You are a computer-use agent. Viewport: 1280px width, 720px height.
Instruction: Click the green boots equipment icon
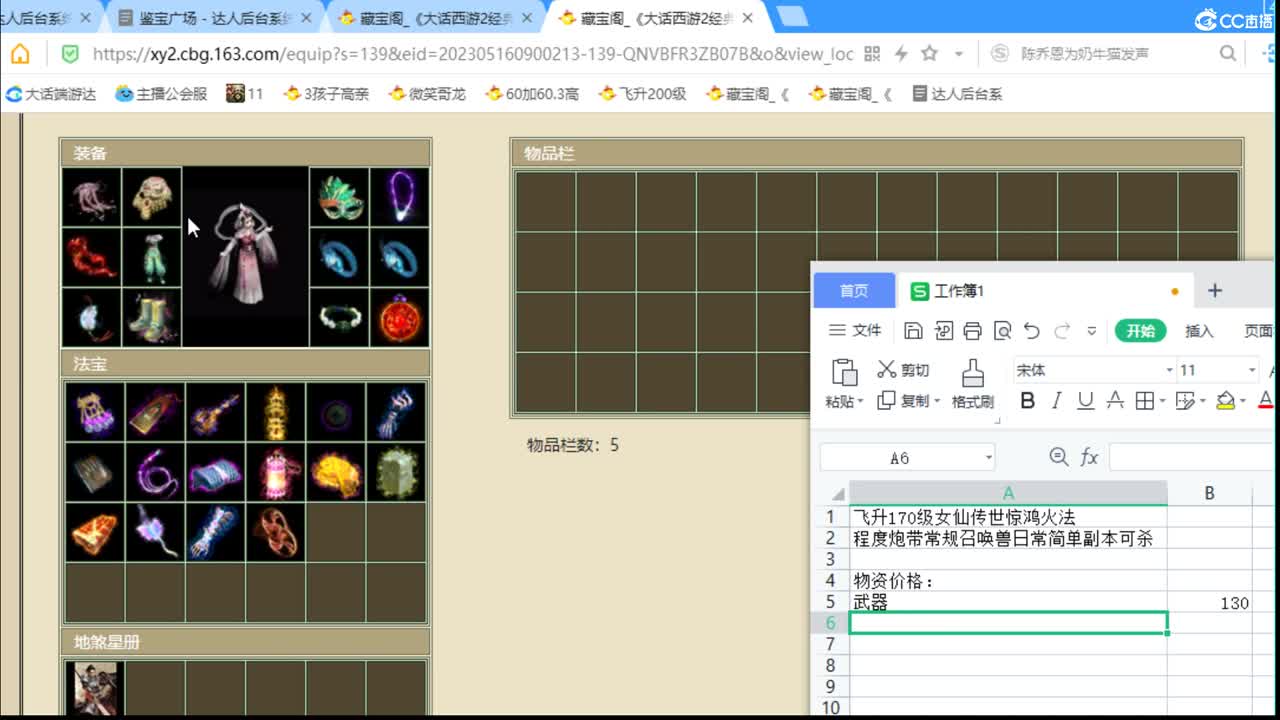152,318
